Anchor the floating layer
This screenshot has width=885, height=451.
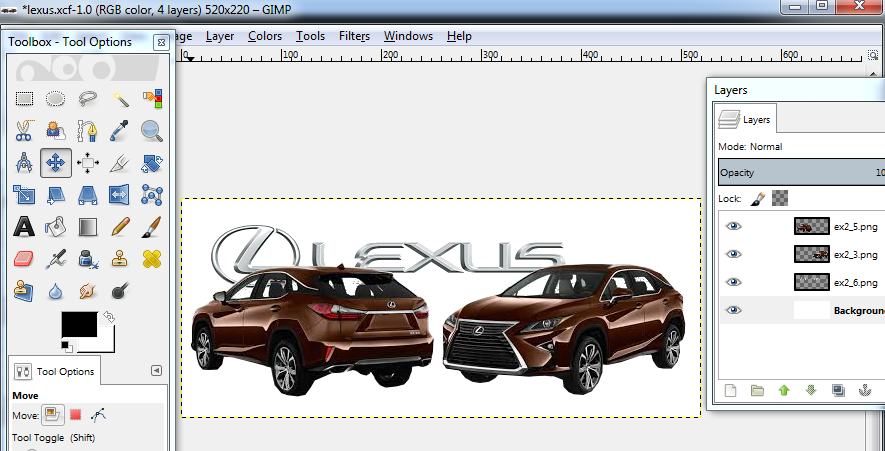click(864, 390)
